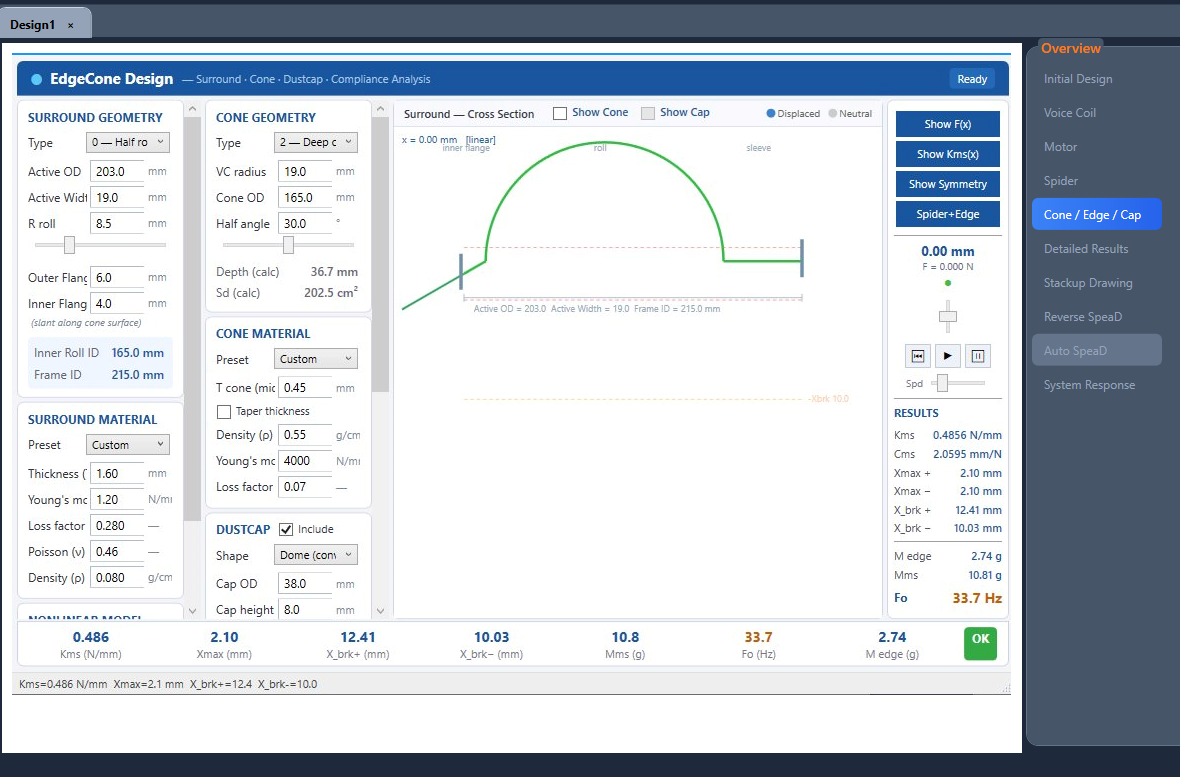
Task: Open the Cone Type dropdown
Action: 316,142
